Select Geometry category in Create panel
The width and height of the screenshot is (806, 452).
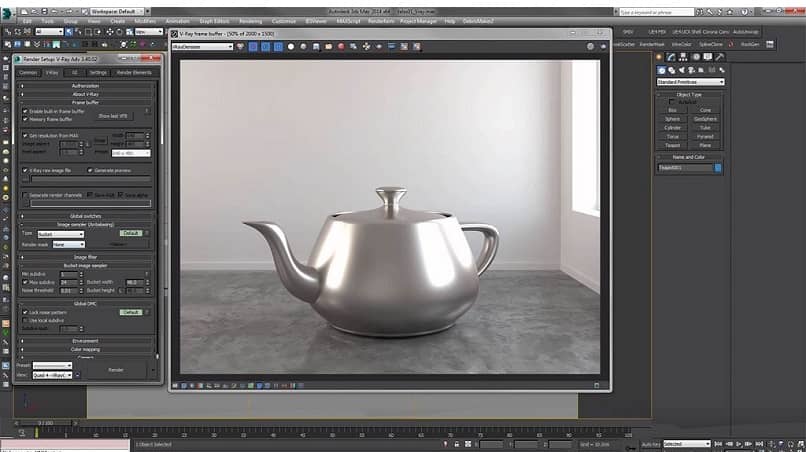(x=662, y=70)
